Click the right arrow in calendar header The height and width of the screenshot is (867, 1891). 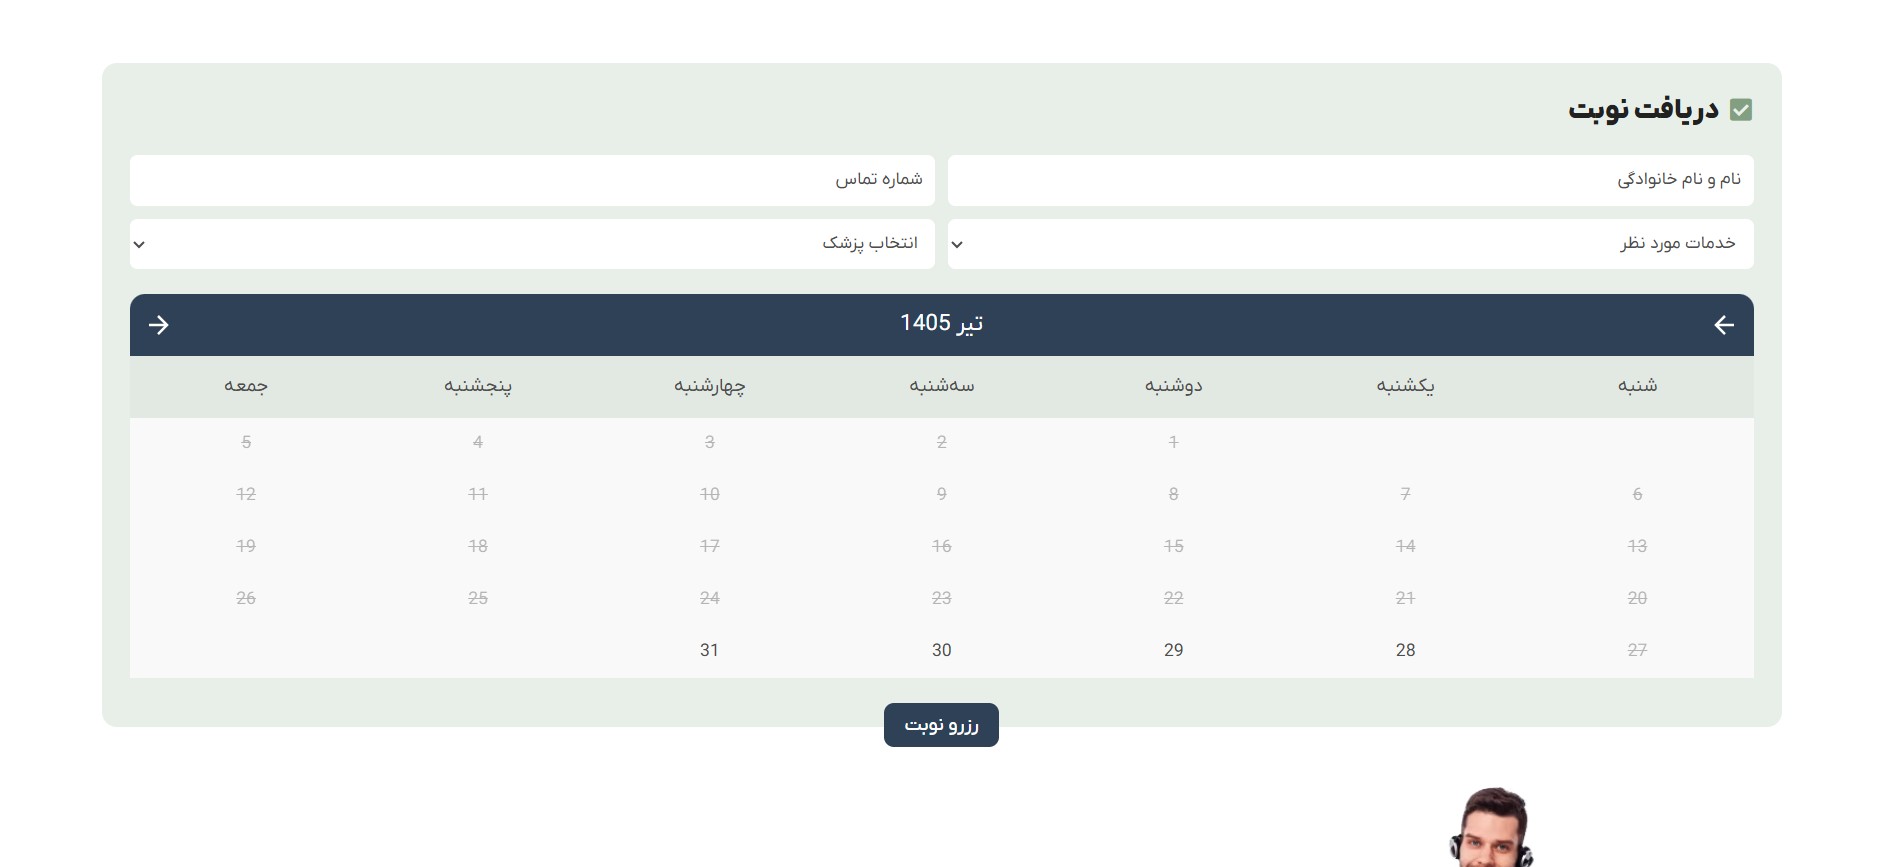tap(159, 325)
